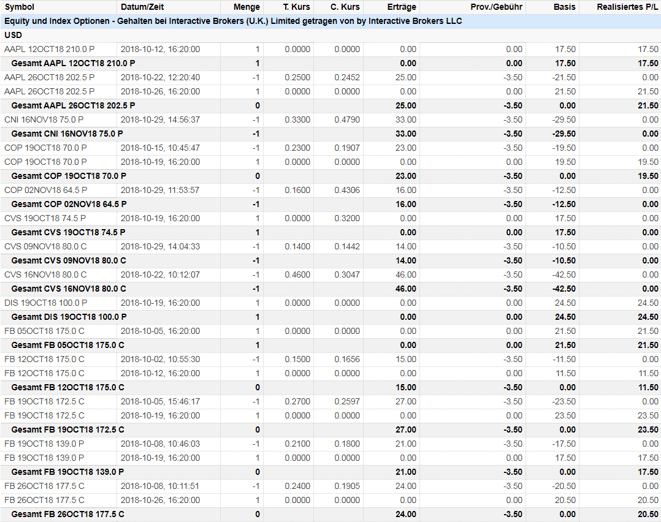Screen dimensions: 661x522
Task: Click the Basis column header
Action: (564, 7)
